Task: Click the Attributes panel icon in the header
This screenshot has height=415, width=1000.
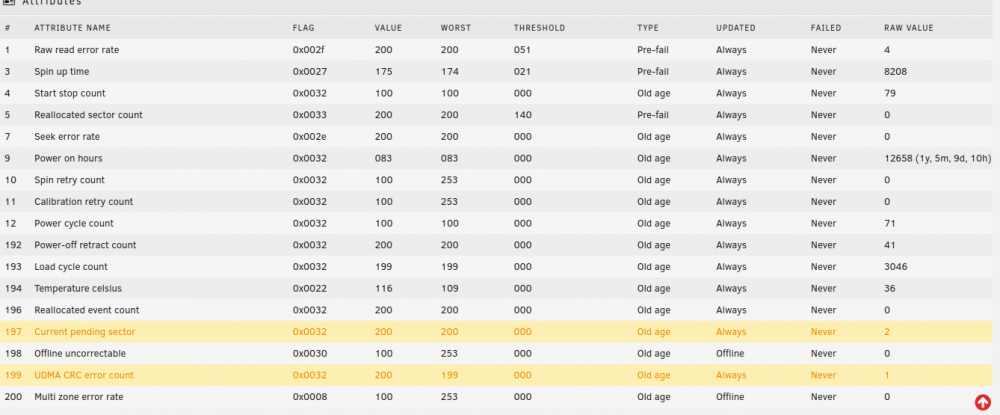Action: [x=10, y=3]
